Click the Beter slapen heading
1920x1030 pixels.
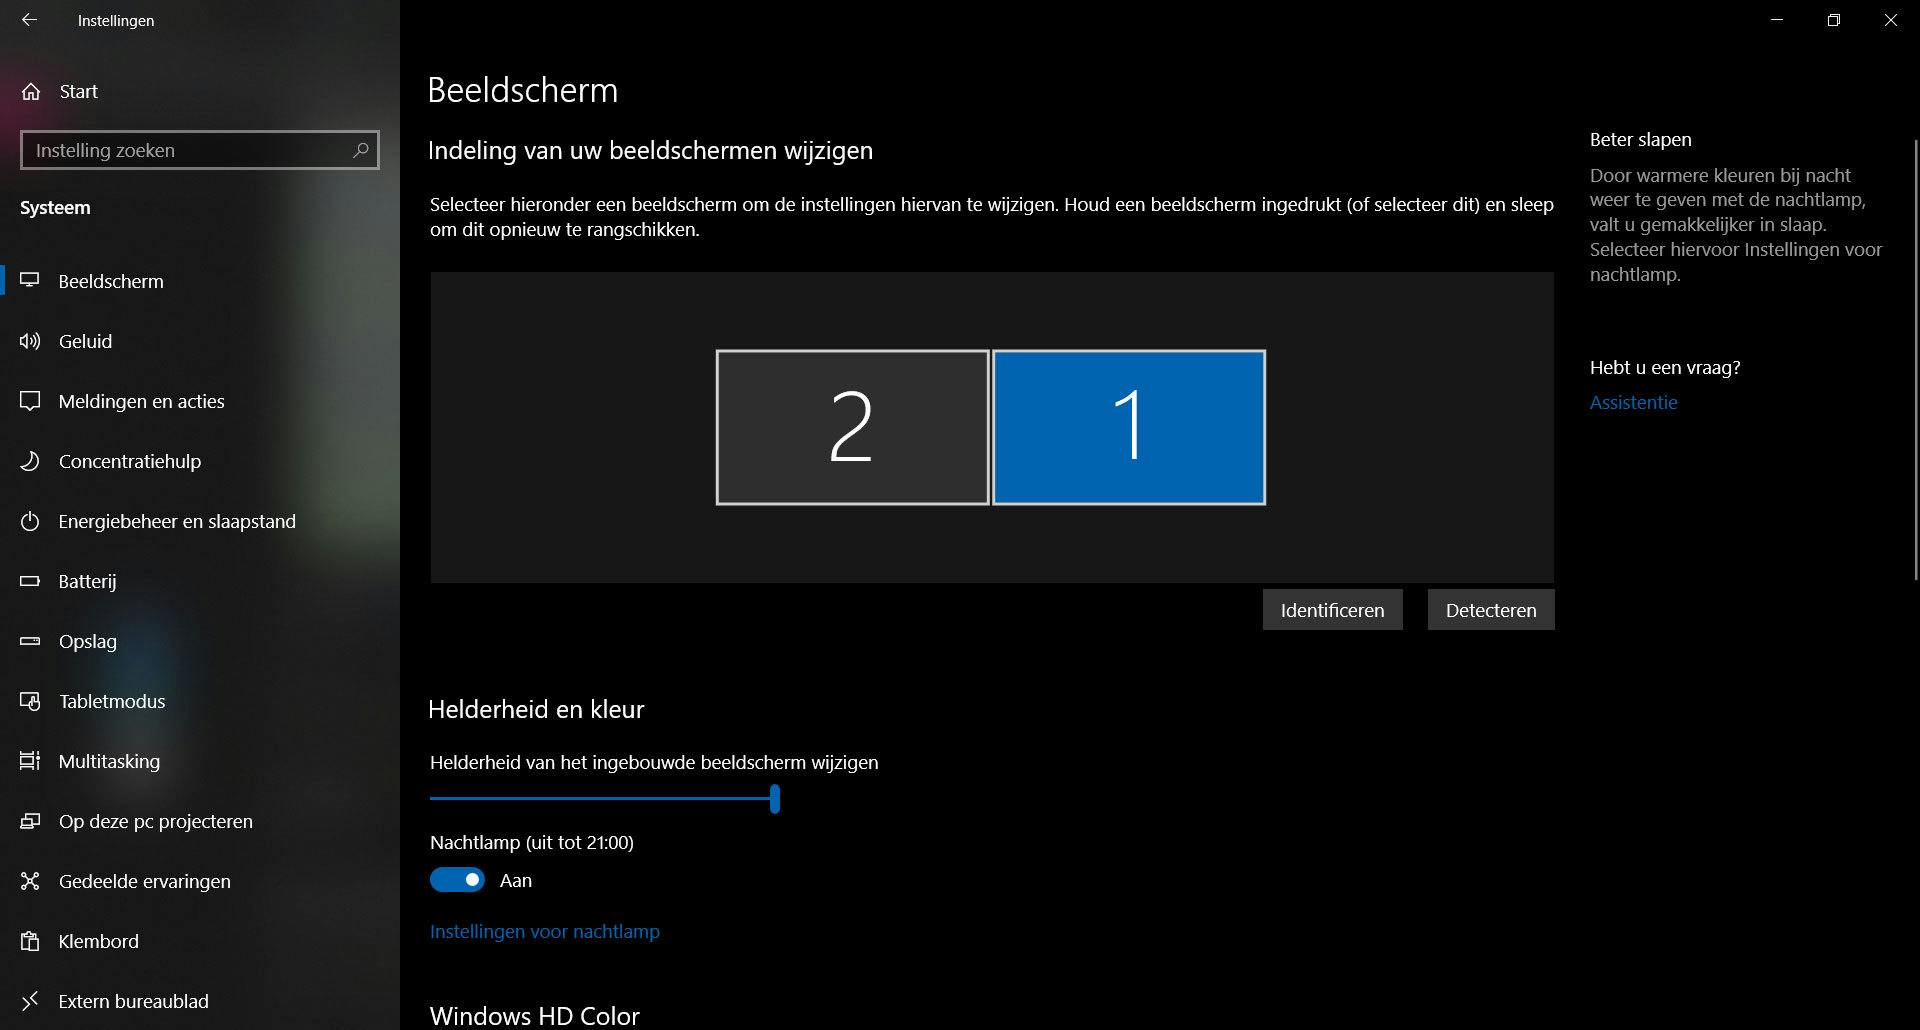coord(1641,140)
